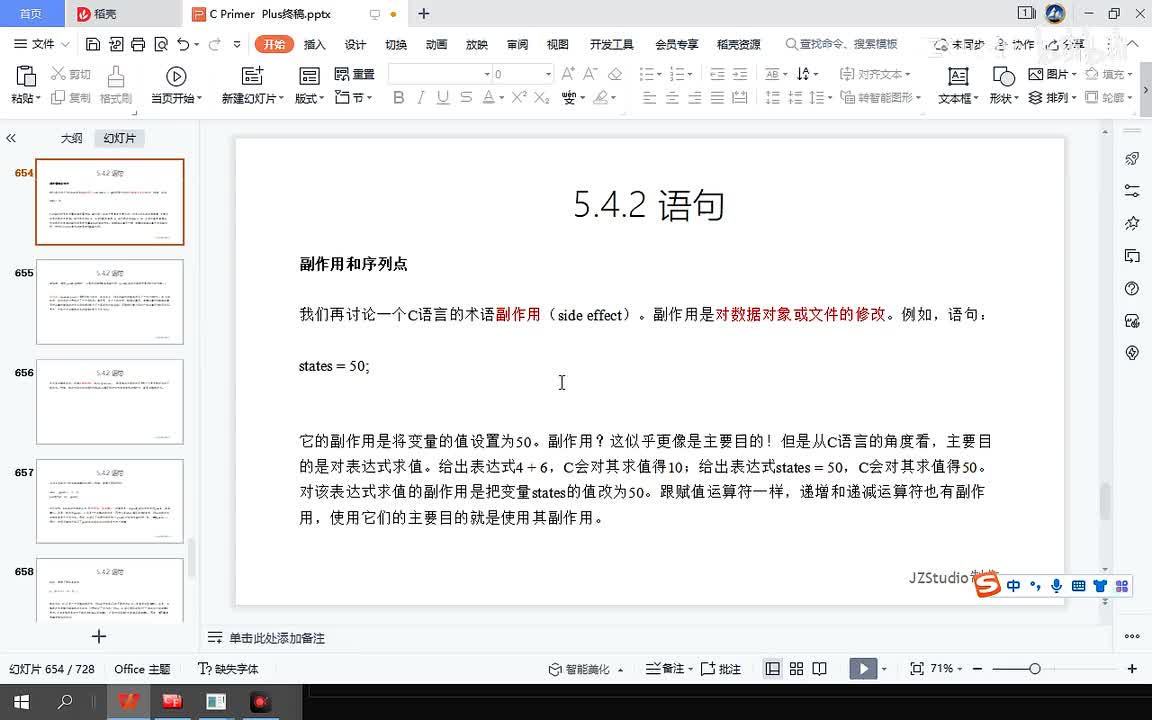Redo the last undone action
Screen dimensions: 1152x720
pyautogui.click(x=215, y=44)
